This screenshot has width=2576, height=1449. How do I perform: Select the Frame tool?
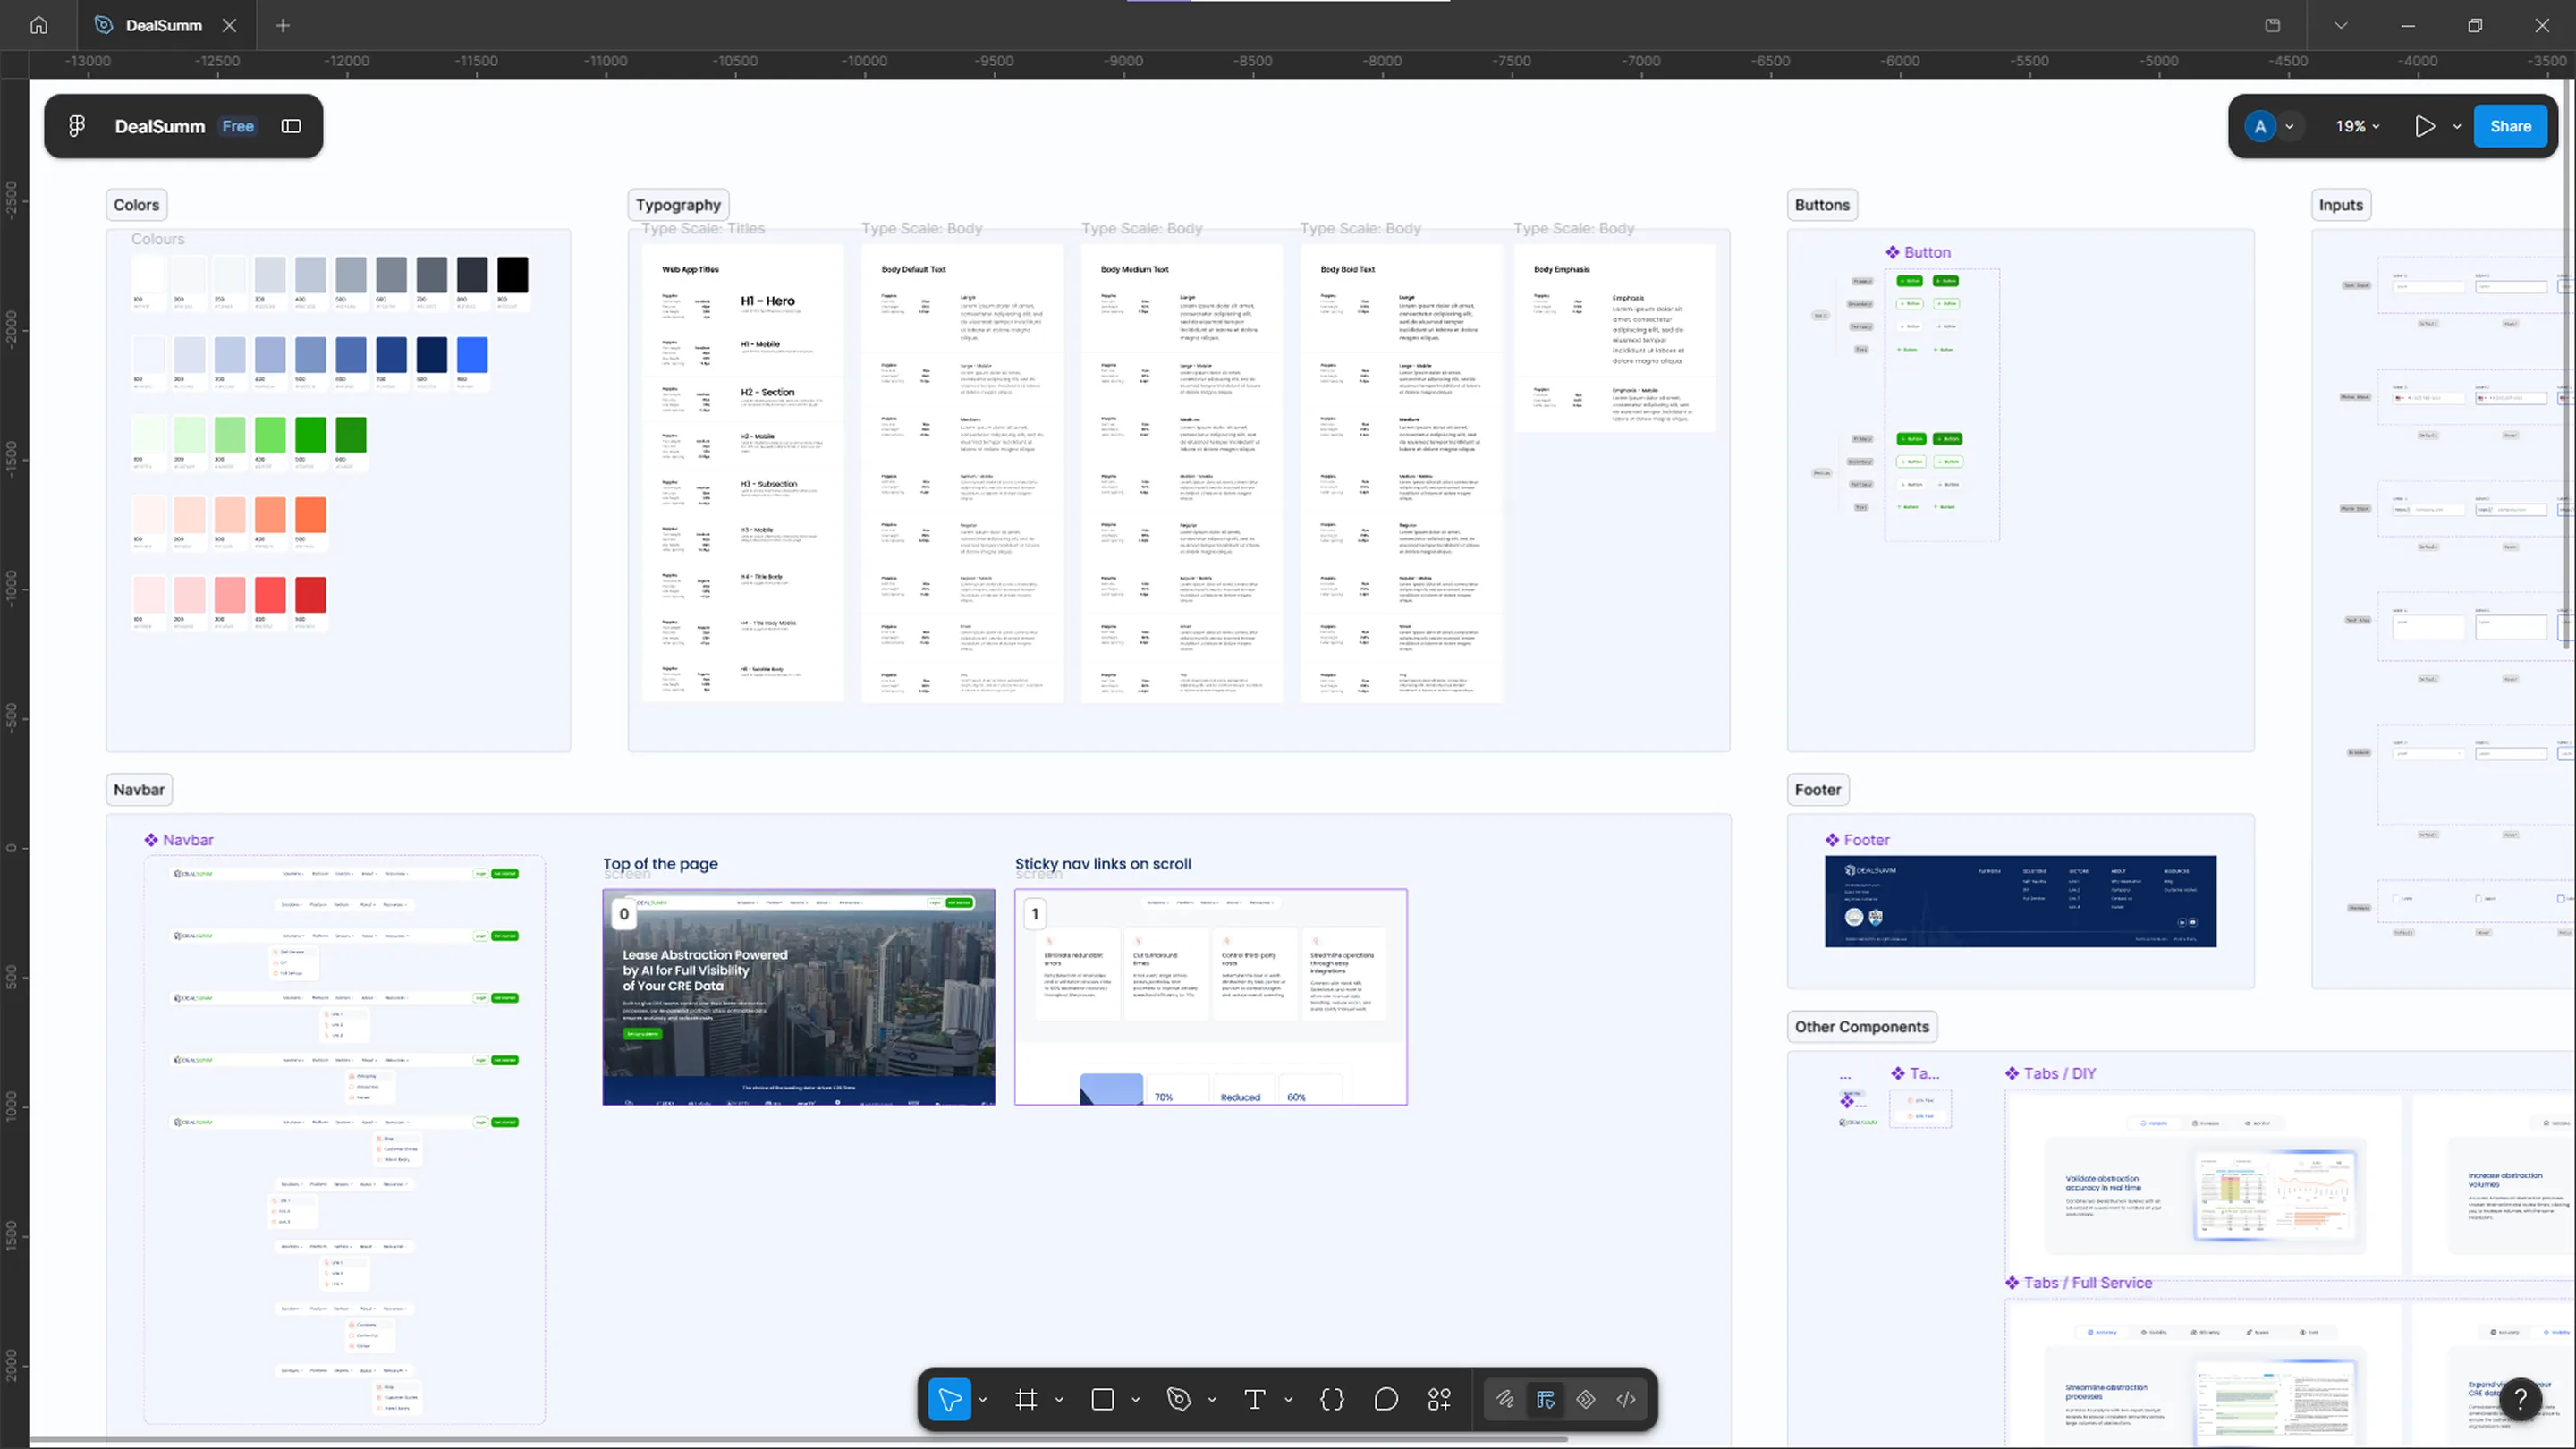[1026, 1399]
